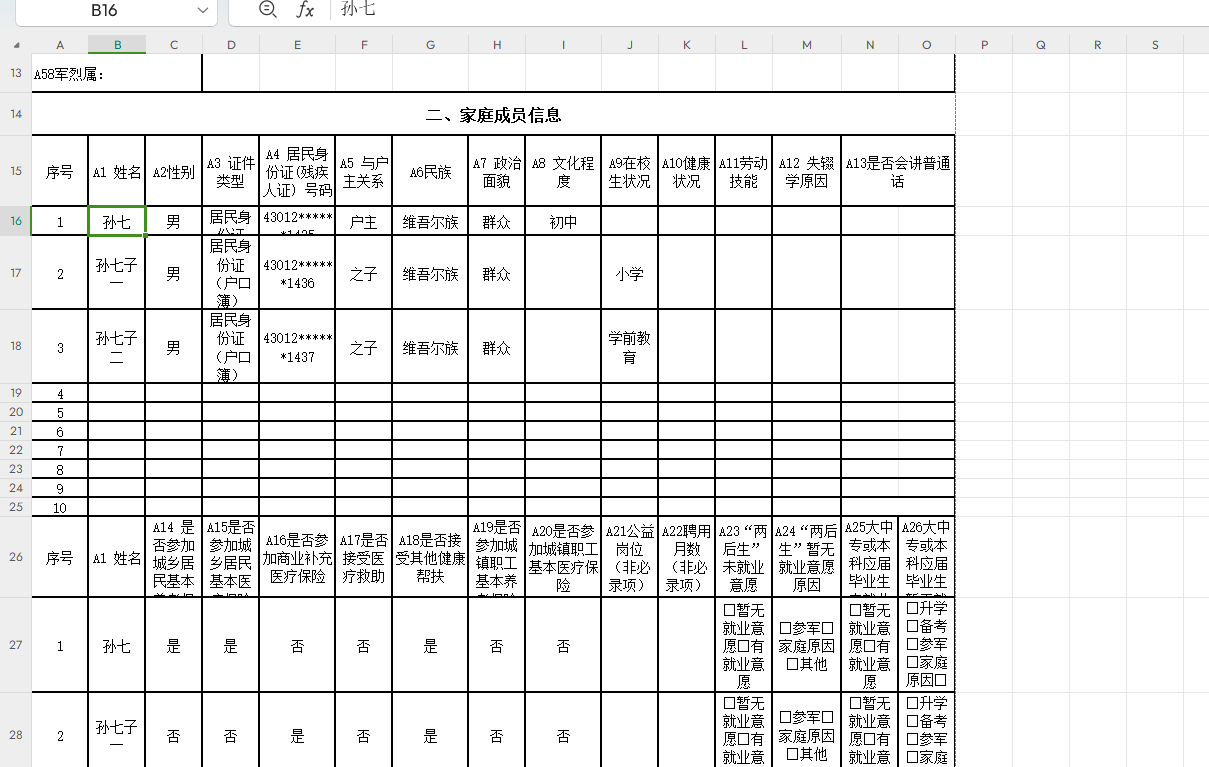Click "是" under A18 in row 27

[430, 646]
